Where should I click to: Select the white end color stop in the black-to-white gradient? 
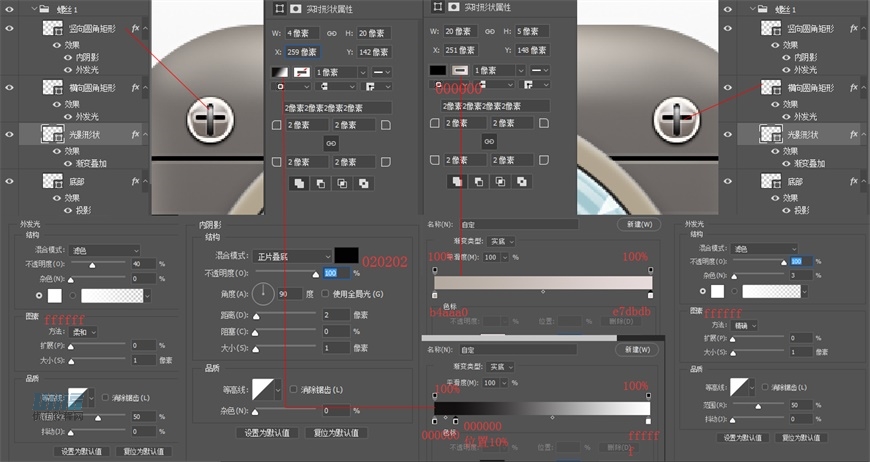tap(649, 421)
